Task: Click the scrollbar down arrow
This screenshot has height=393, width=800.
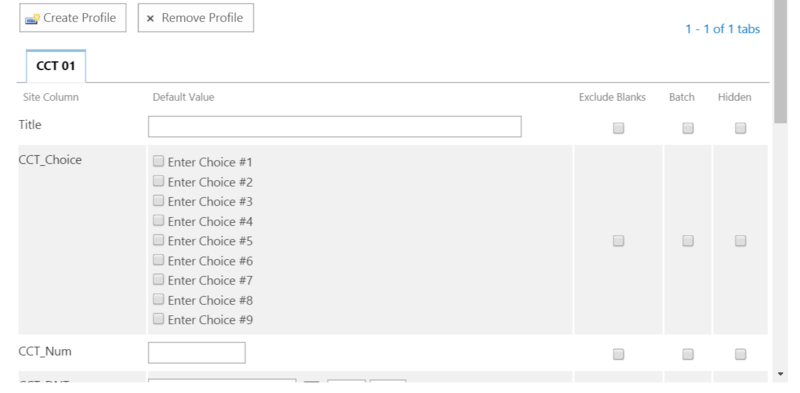Action: point(780,375)
